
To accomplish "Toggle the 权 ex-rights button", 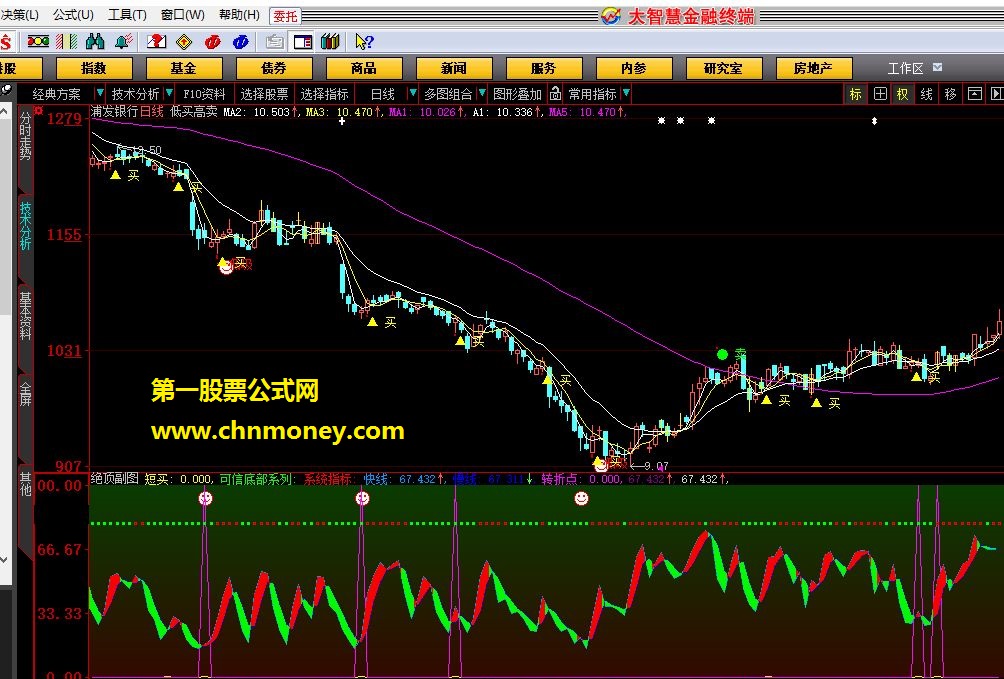I will click(902, 94).
